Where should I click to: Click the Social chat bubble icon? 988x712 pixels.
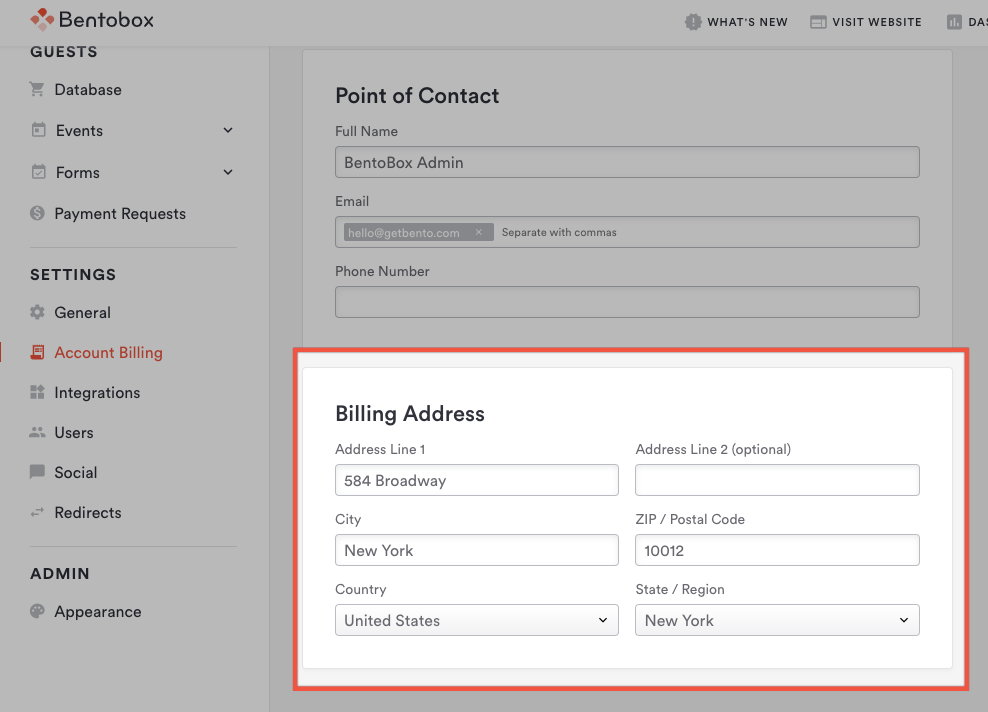[x=37, y=472]
